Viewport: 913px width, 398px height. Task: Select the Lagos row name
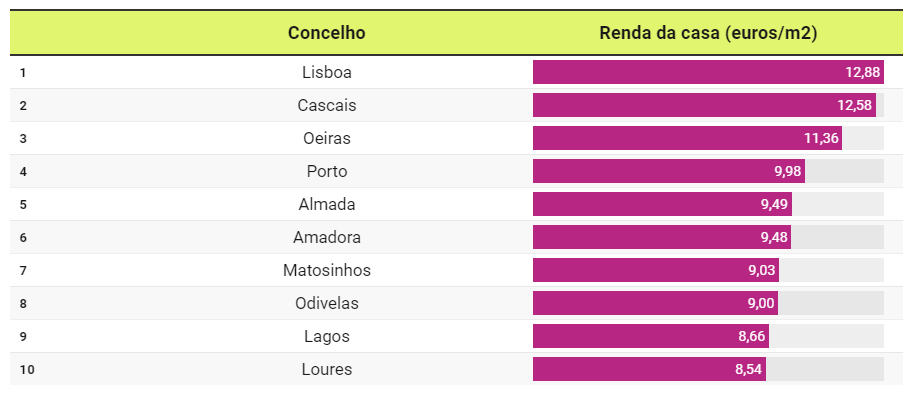(x=327, y=336)
